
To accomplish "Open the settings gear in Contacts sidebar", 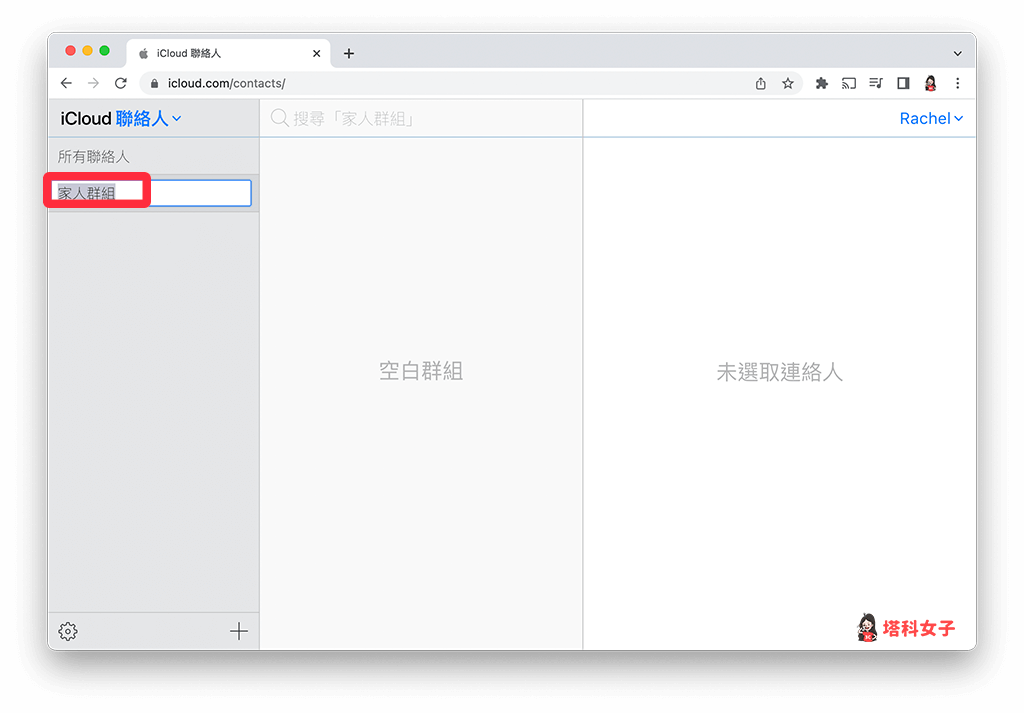I will point(68,631).
